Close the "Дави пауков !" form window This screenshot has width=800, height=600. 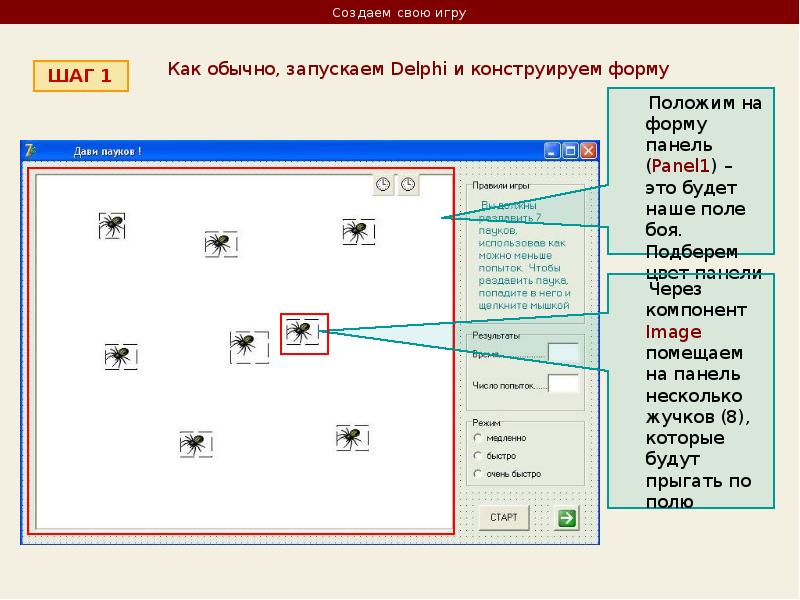pyautogui.click(x=588, y=151)
